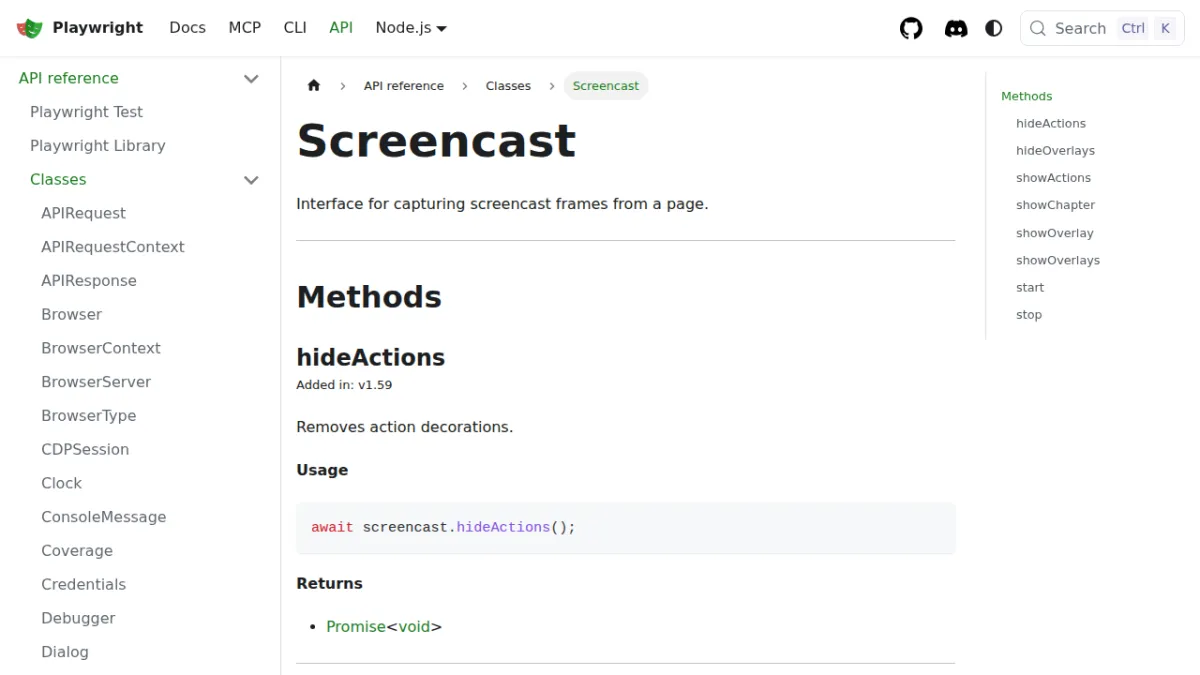
Task: Open BrowserType class page
Action: (x=88, y=416)
